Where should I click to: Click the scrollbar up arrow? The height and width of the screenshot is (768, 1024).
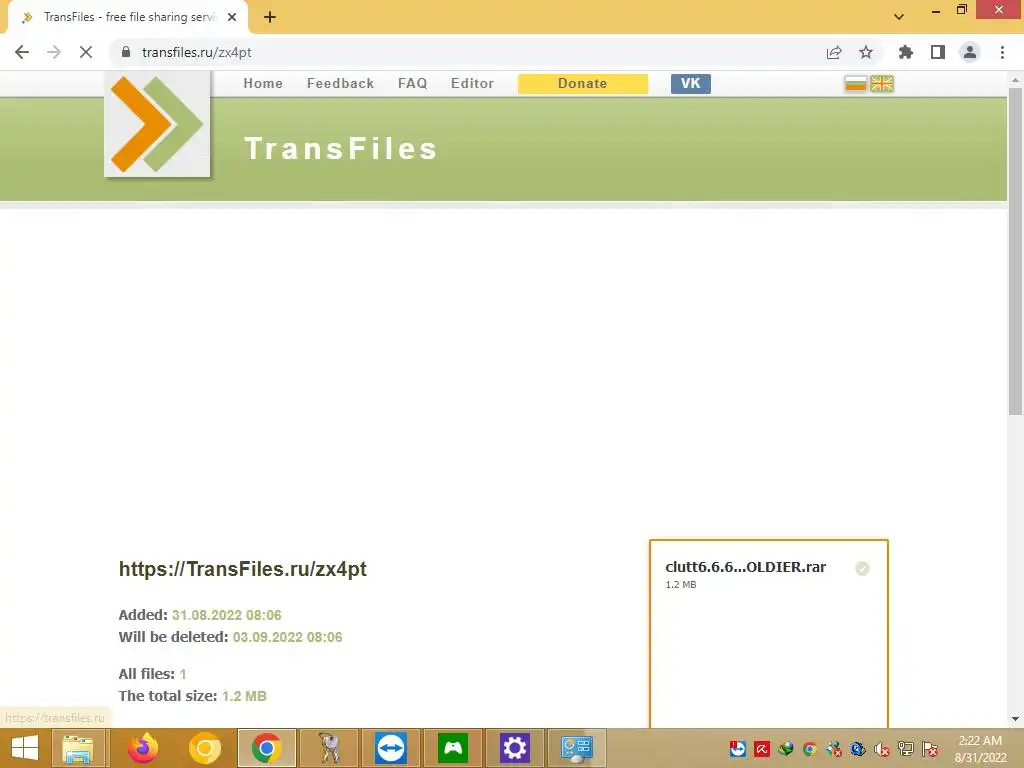1015,79
